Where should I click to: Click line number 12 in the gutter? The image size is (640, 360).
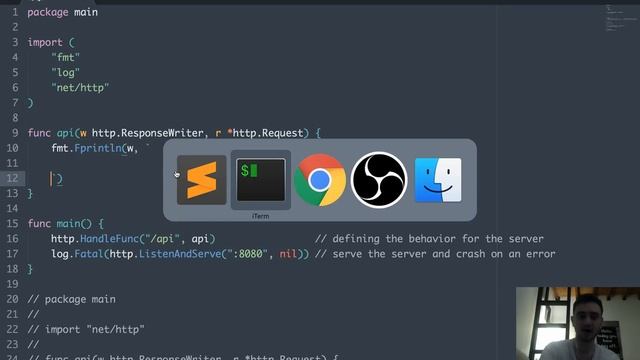12,178
